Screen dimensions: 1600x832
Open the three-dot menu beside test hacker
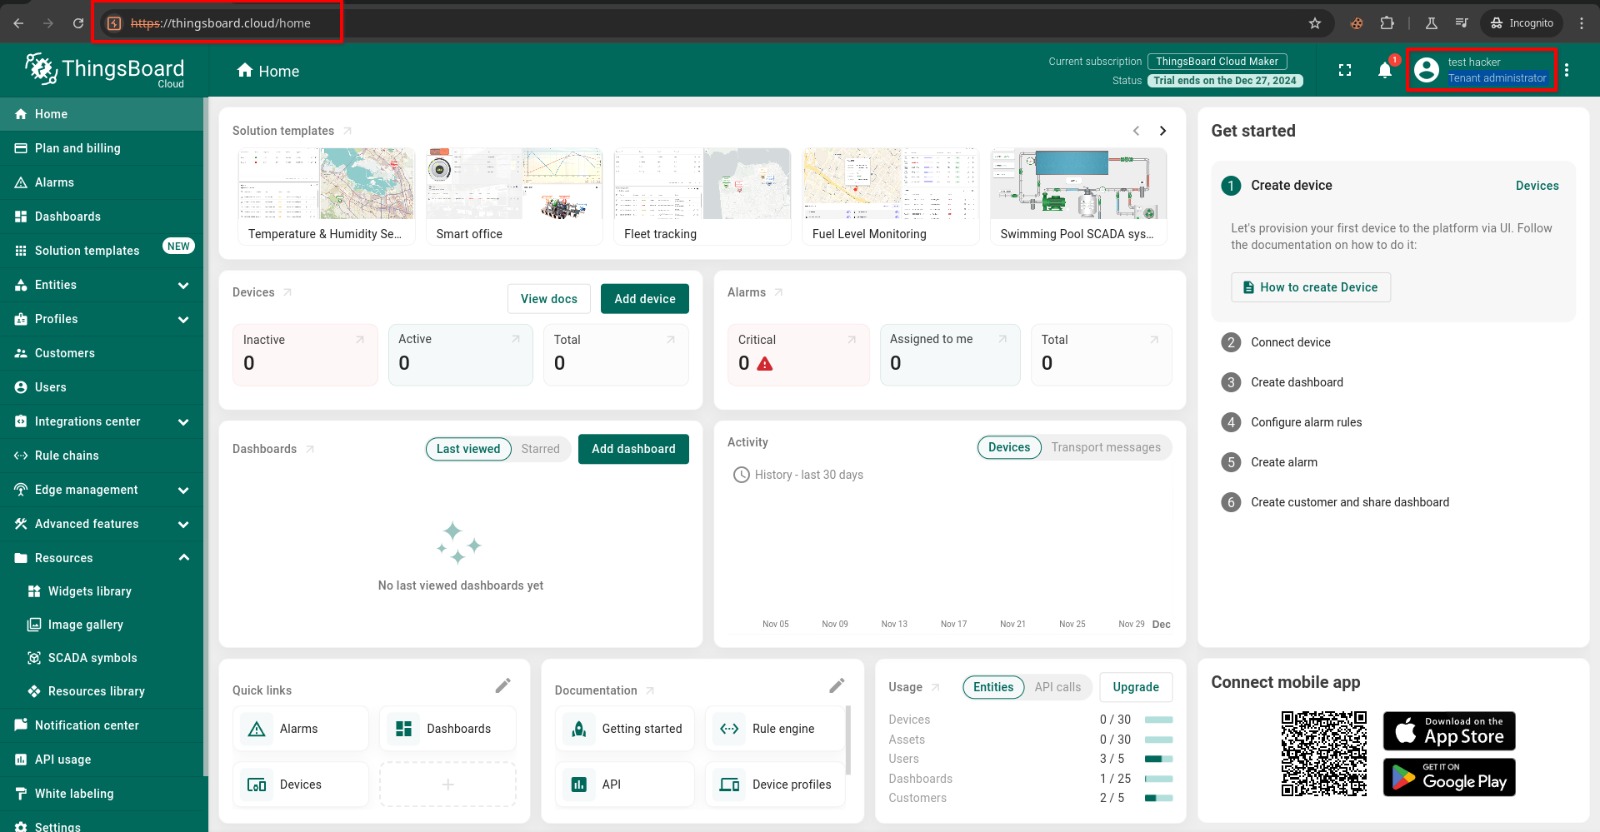[1567, 70]
